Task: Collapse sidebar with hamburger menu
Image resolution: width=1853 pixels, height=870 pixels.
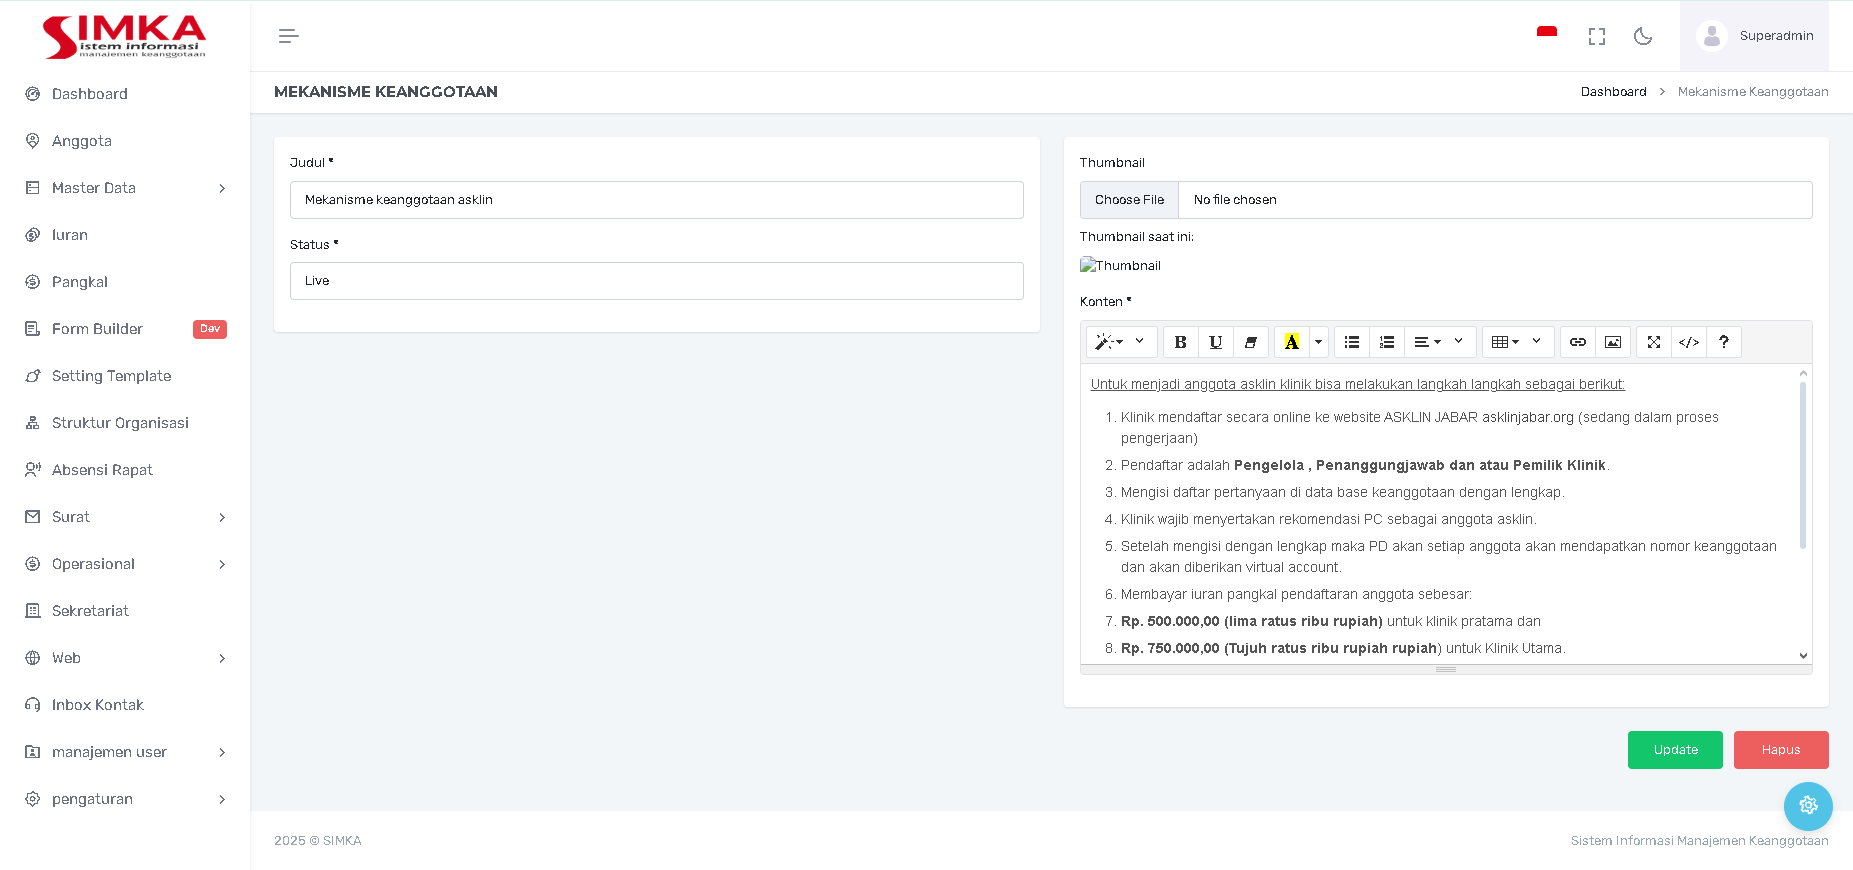Action: tap(288, 36)
